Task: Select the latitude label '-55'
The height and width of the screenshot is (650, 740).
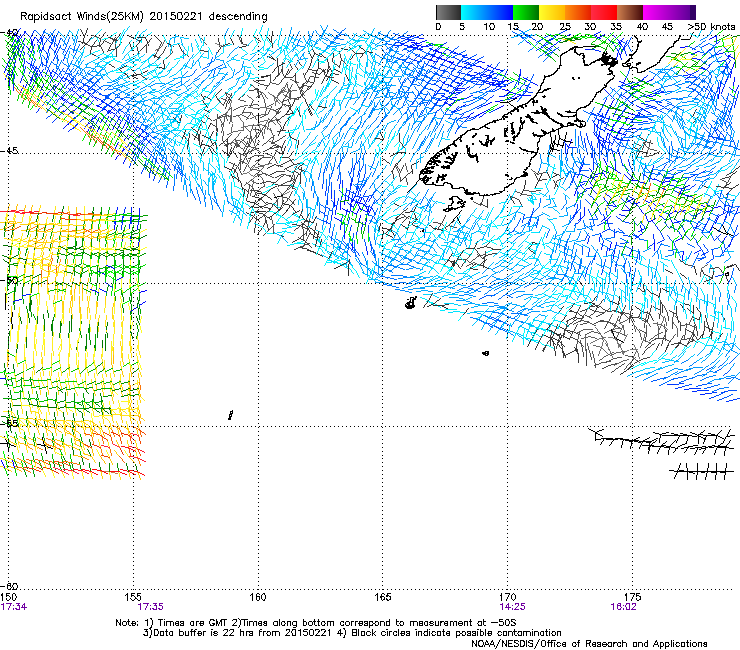Action: [x=9, y=423]
